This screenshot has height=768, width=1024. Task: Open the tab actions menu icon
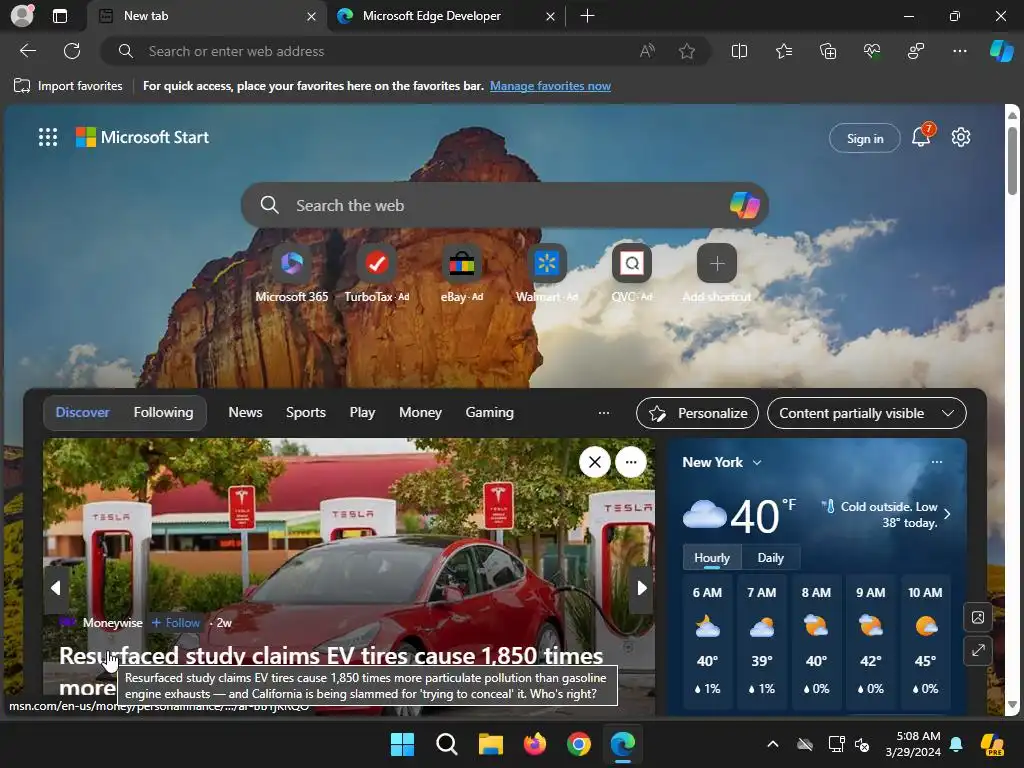tap(60, 16)
